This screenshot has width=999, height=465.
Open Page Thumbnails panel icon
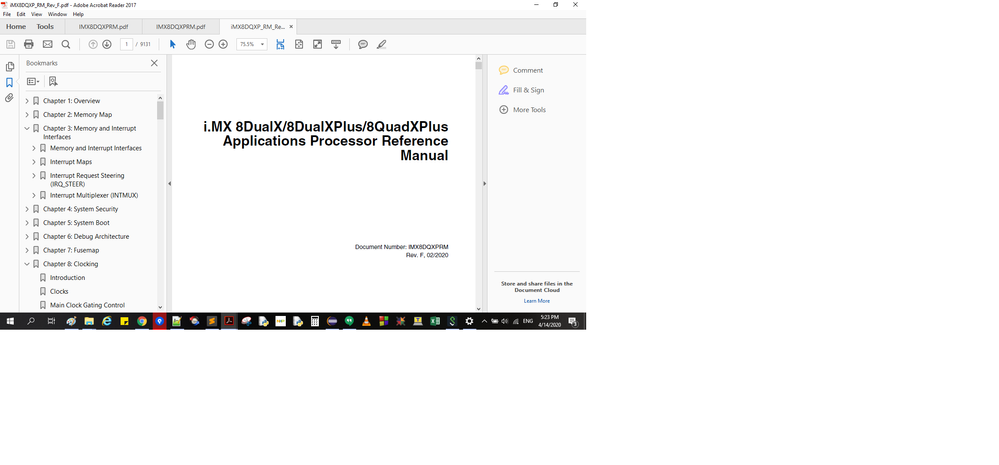click(10, 67)
